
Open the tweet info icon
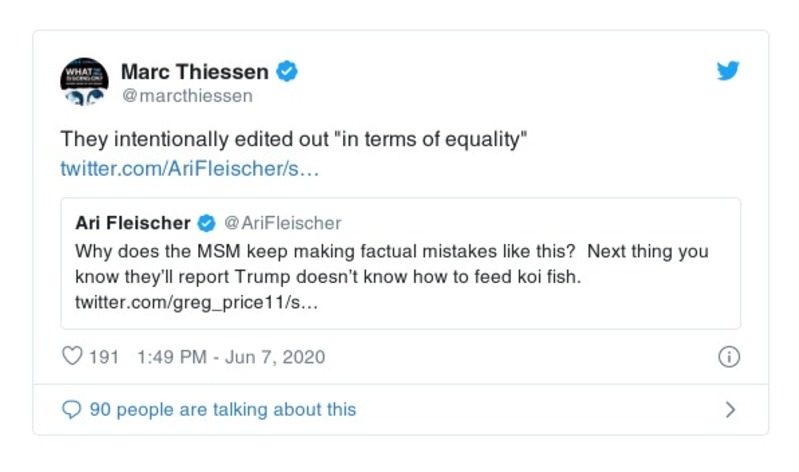tap(729, 357)
